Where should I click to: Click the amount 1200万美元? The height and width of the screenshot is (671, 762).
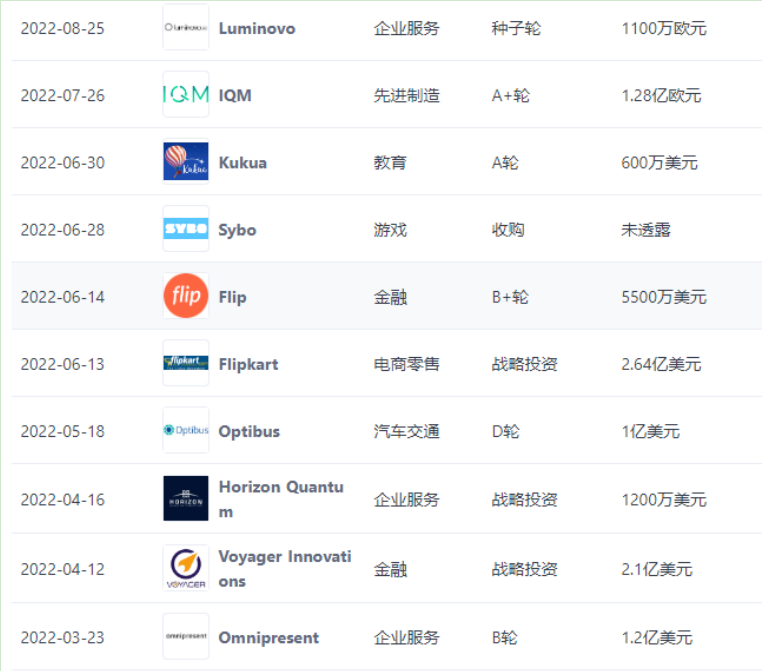[664, 499]
